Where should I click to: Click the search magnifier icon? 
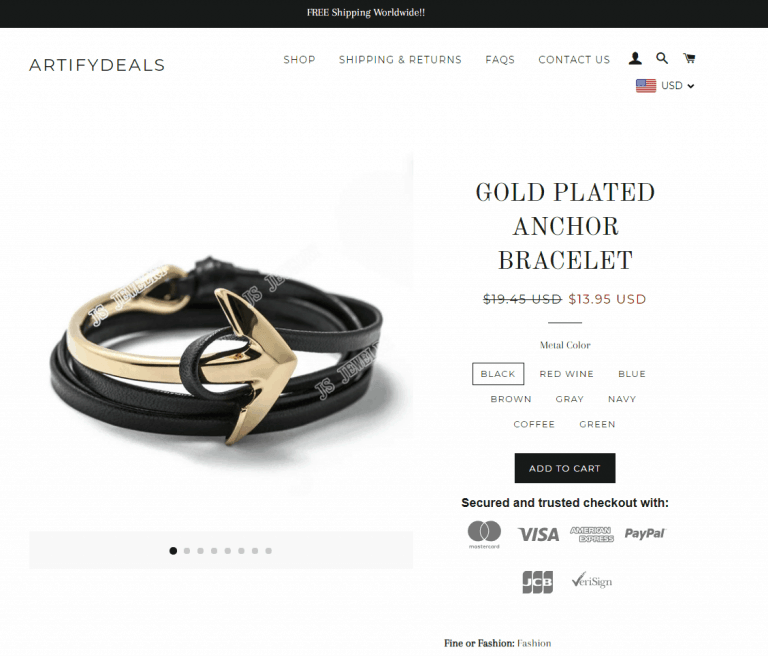point(662,58)
